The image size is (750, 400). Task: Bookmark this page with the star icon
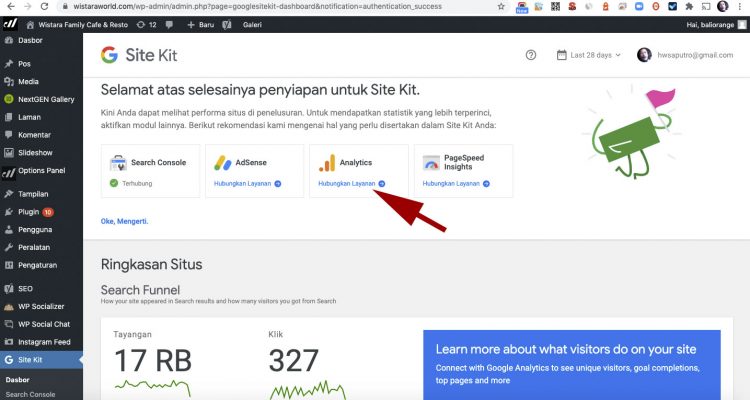(501, 7)
